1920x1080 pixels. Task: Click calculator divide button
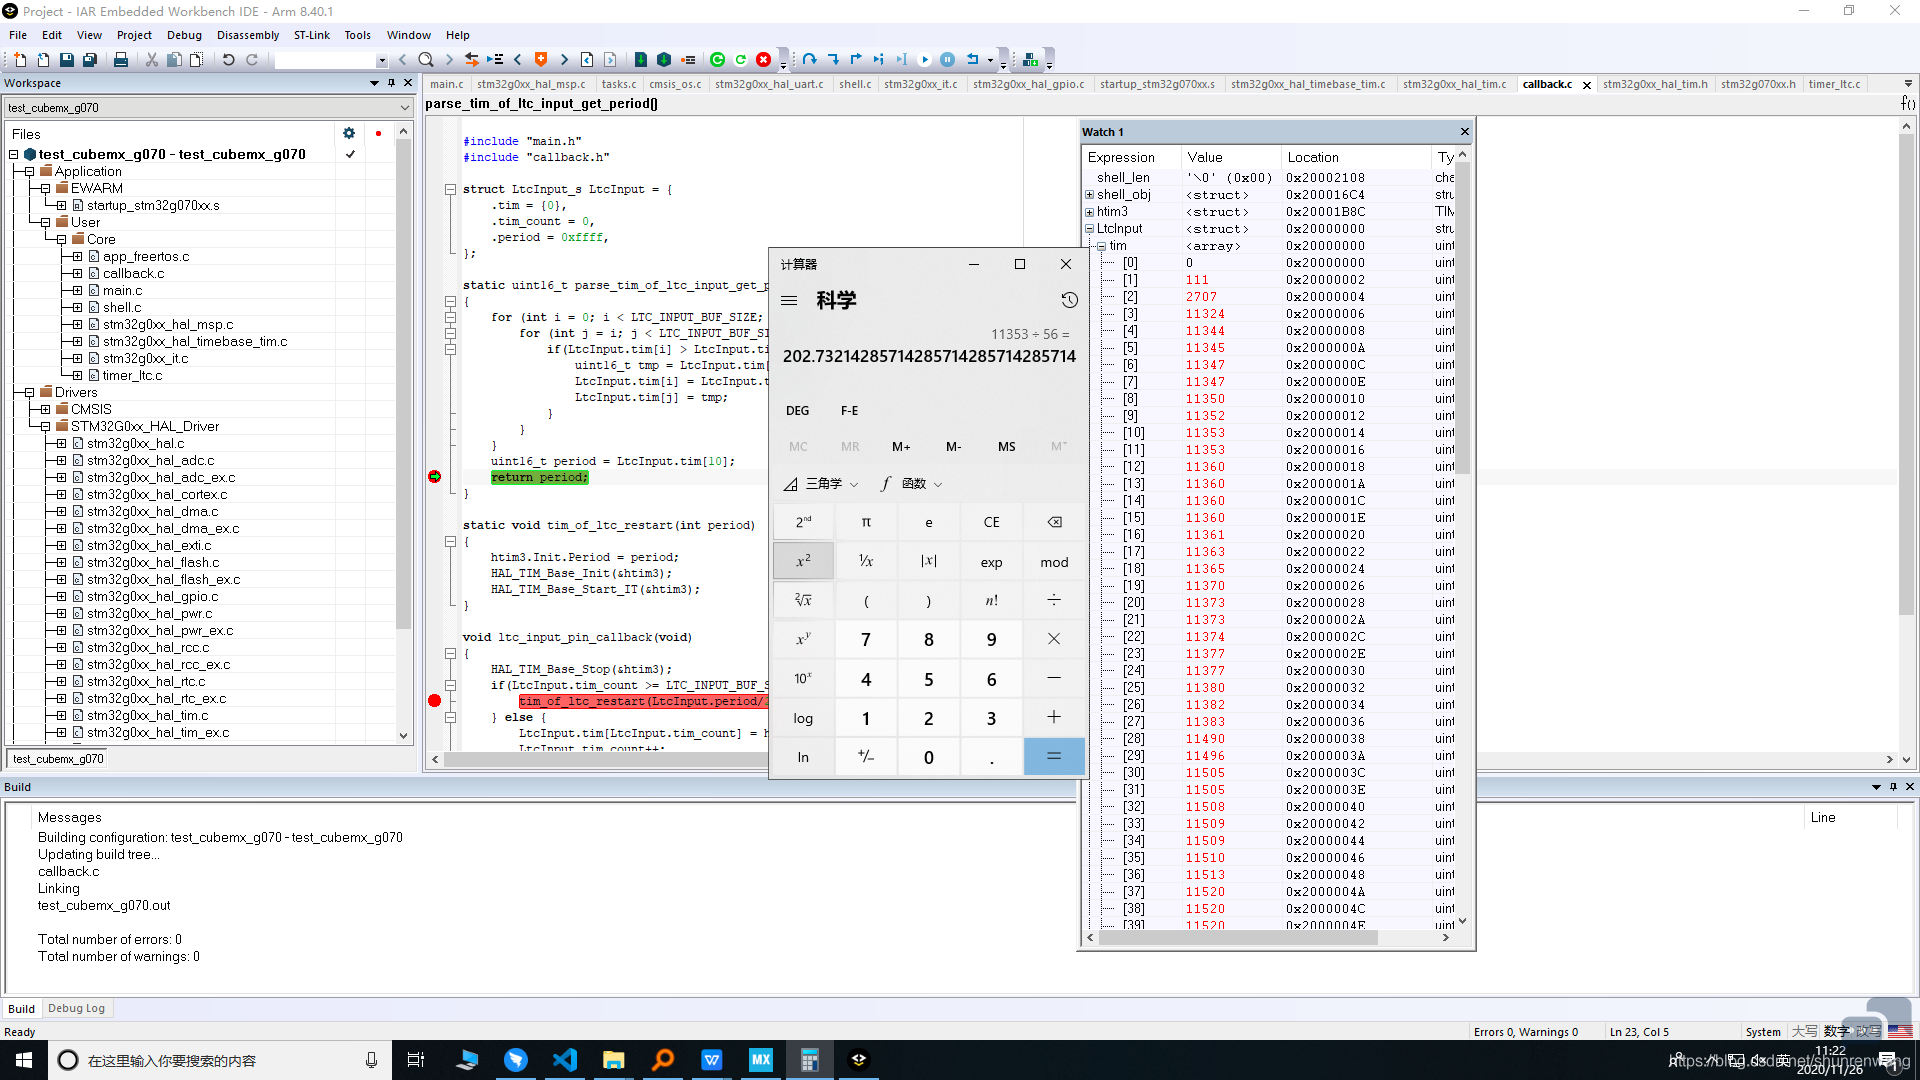tap(1054, 600)
